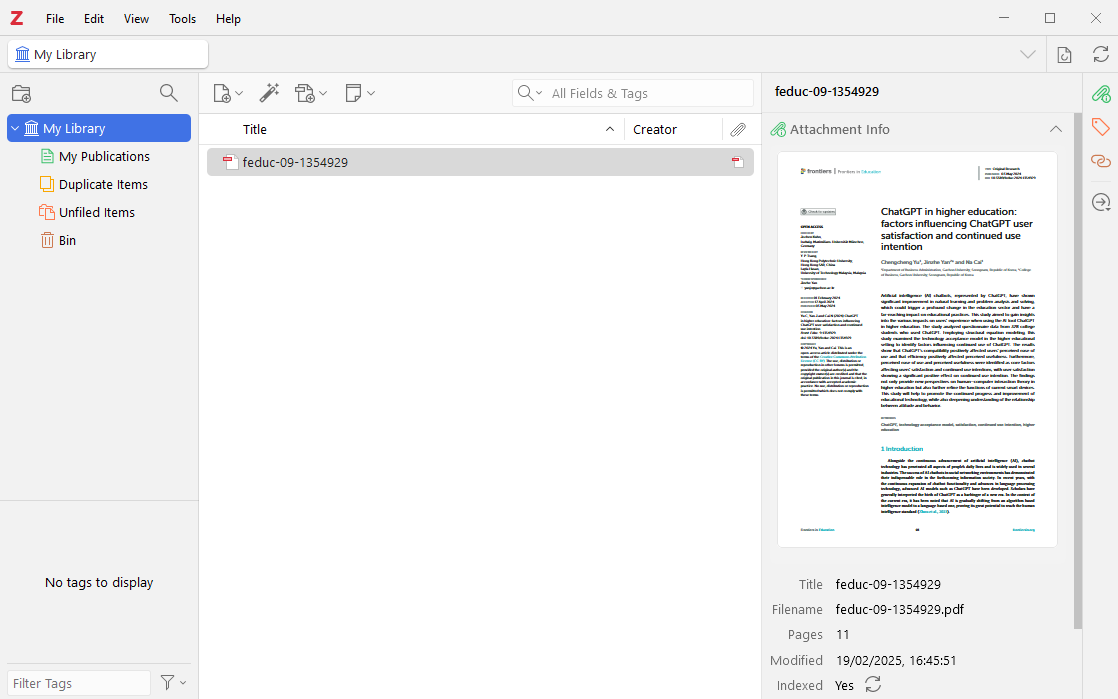Click the Sync with zotero.org icon
This screenshot has height=699, width=1118.
[1101, 54]
